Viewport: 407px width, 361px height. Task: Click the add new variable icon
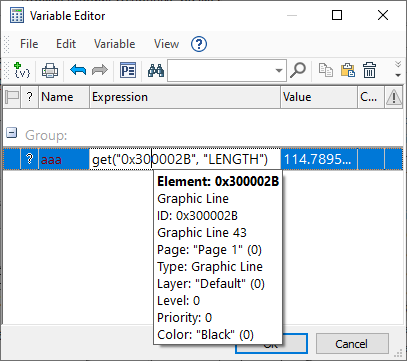22,70
